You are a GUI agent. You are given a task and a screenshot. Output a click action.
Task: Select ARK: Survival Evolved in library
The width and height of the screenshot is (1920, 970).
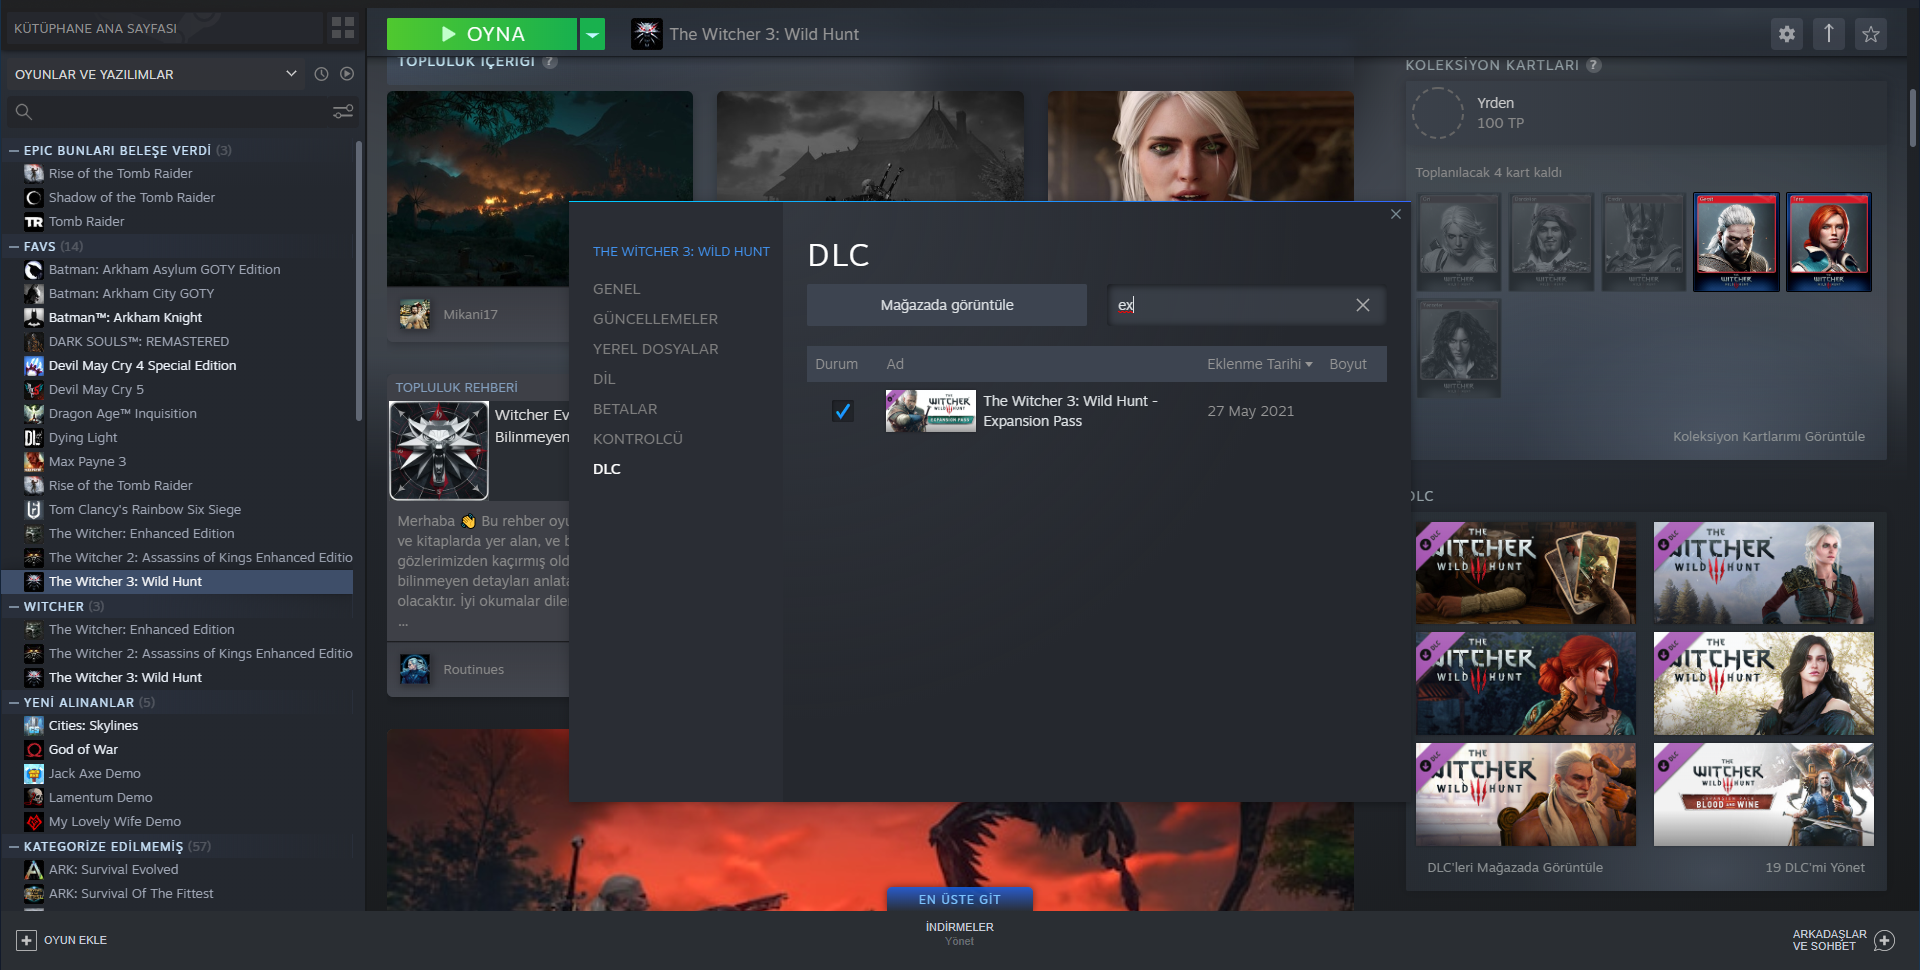113,869
